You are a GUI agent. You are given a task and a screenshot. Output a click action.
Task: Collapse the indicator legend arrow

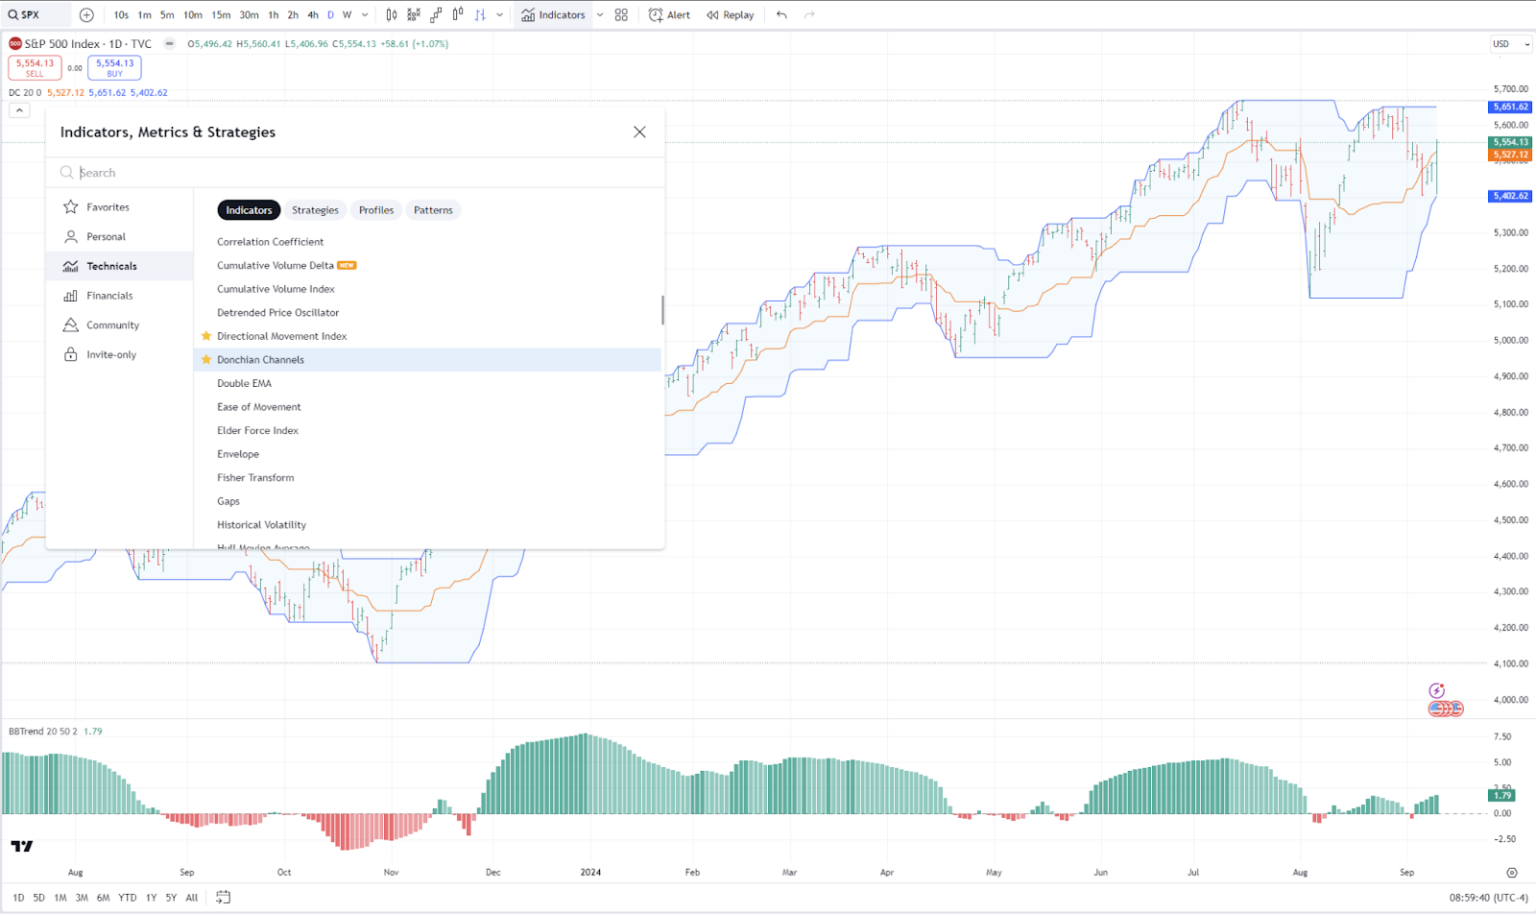pyautogui.click(x=19, y=110)
